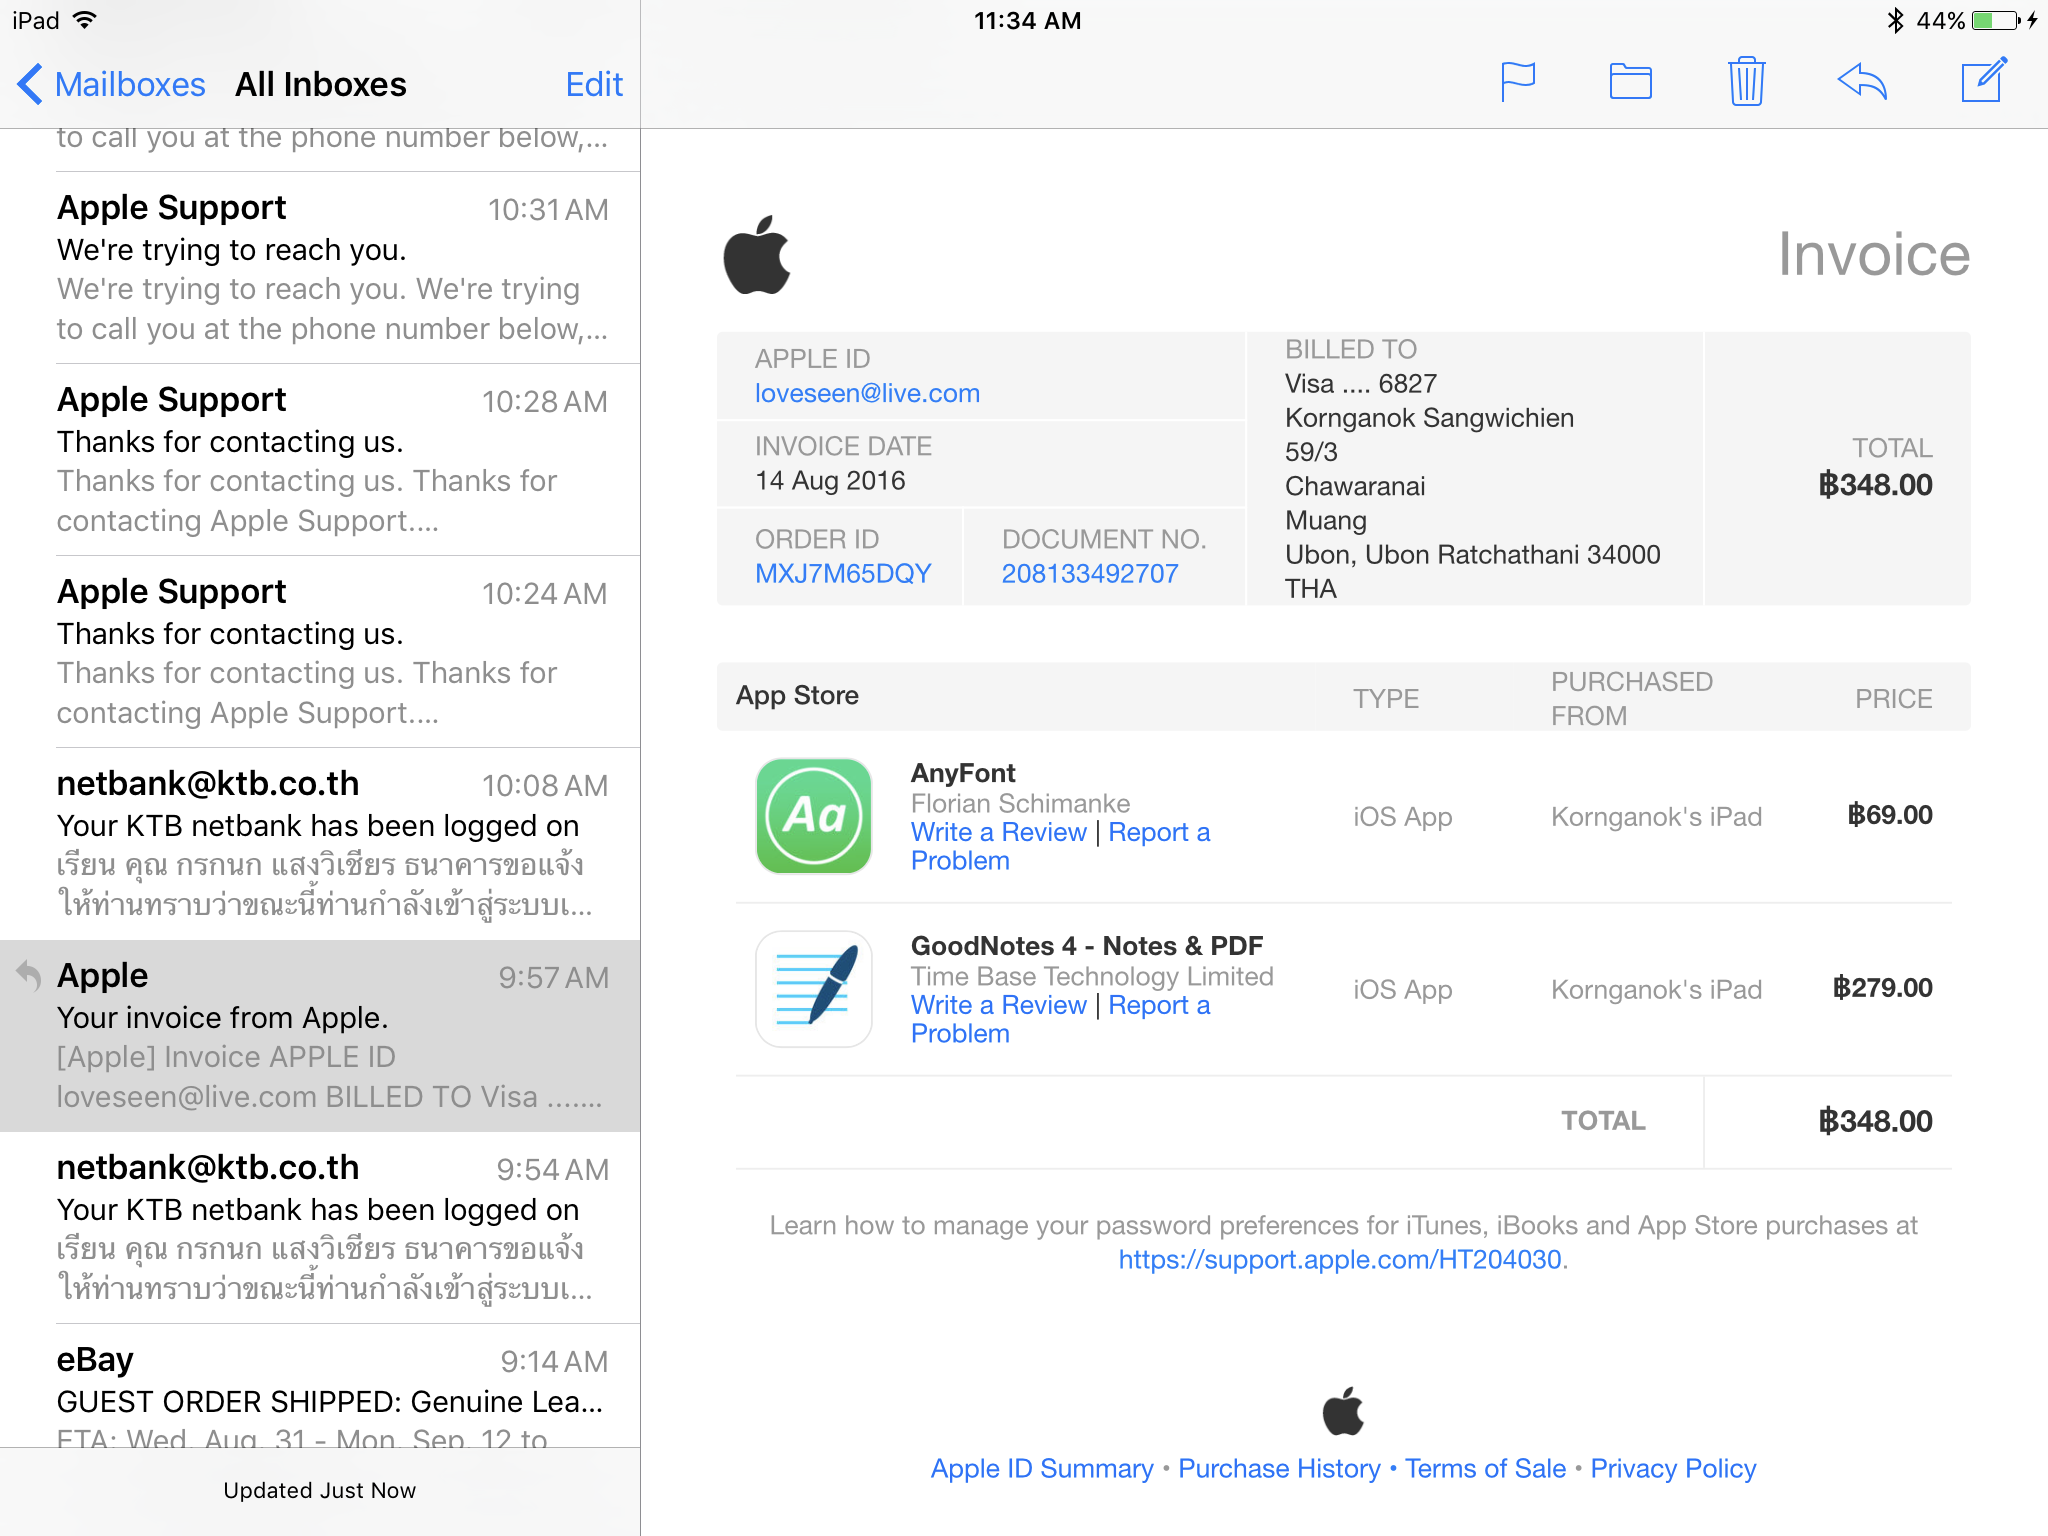Image resolution: width=2048 pixels, height=1536 pixels.
Task: Write a Review for GoodNotes 4
Action: [x=998, y=1005]
